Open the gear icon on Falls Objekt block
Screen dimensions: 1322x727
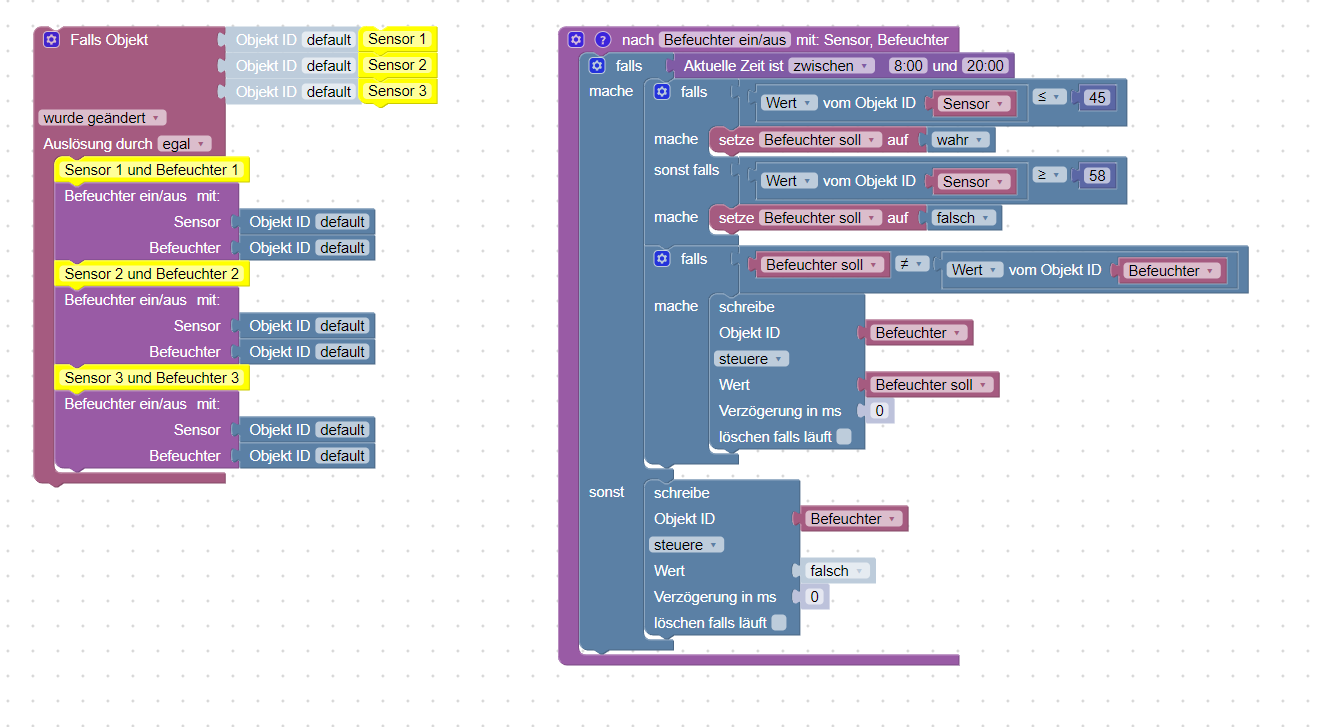pyautogui.click(x=52, y=40)
